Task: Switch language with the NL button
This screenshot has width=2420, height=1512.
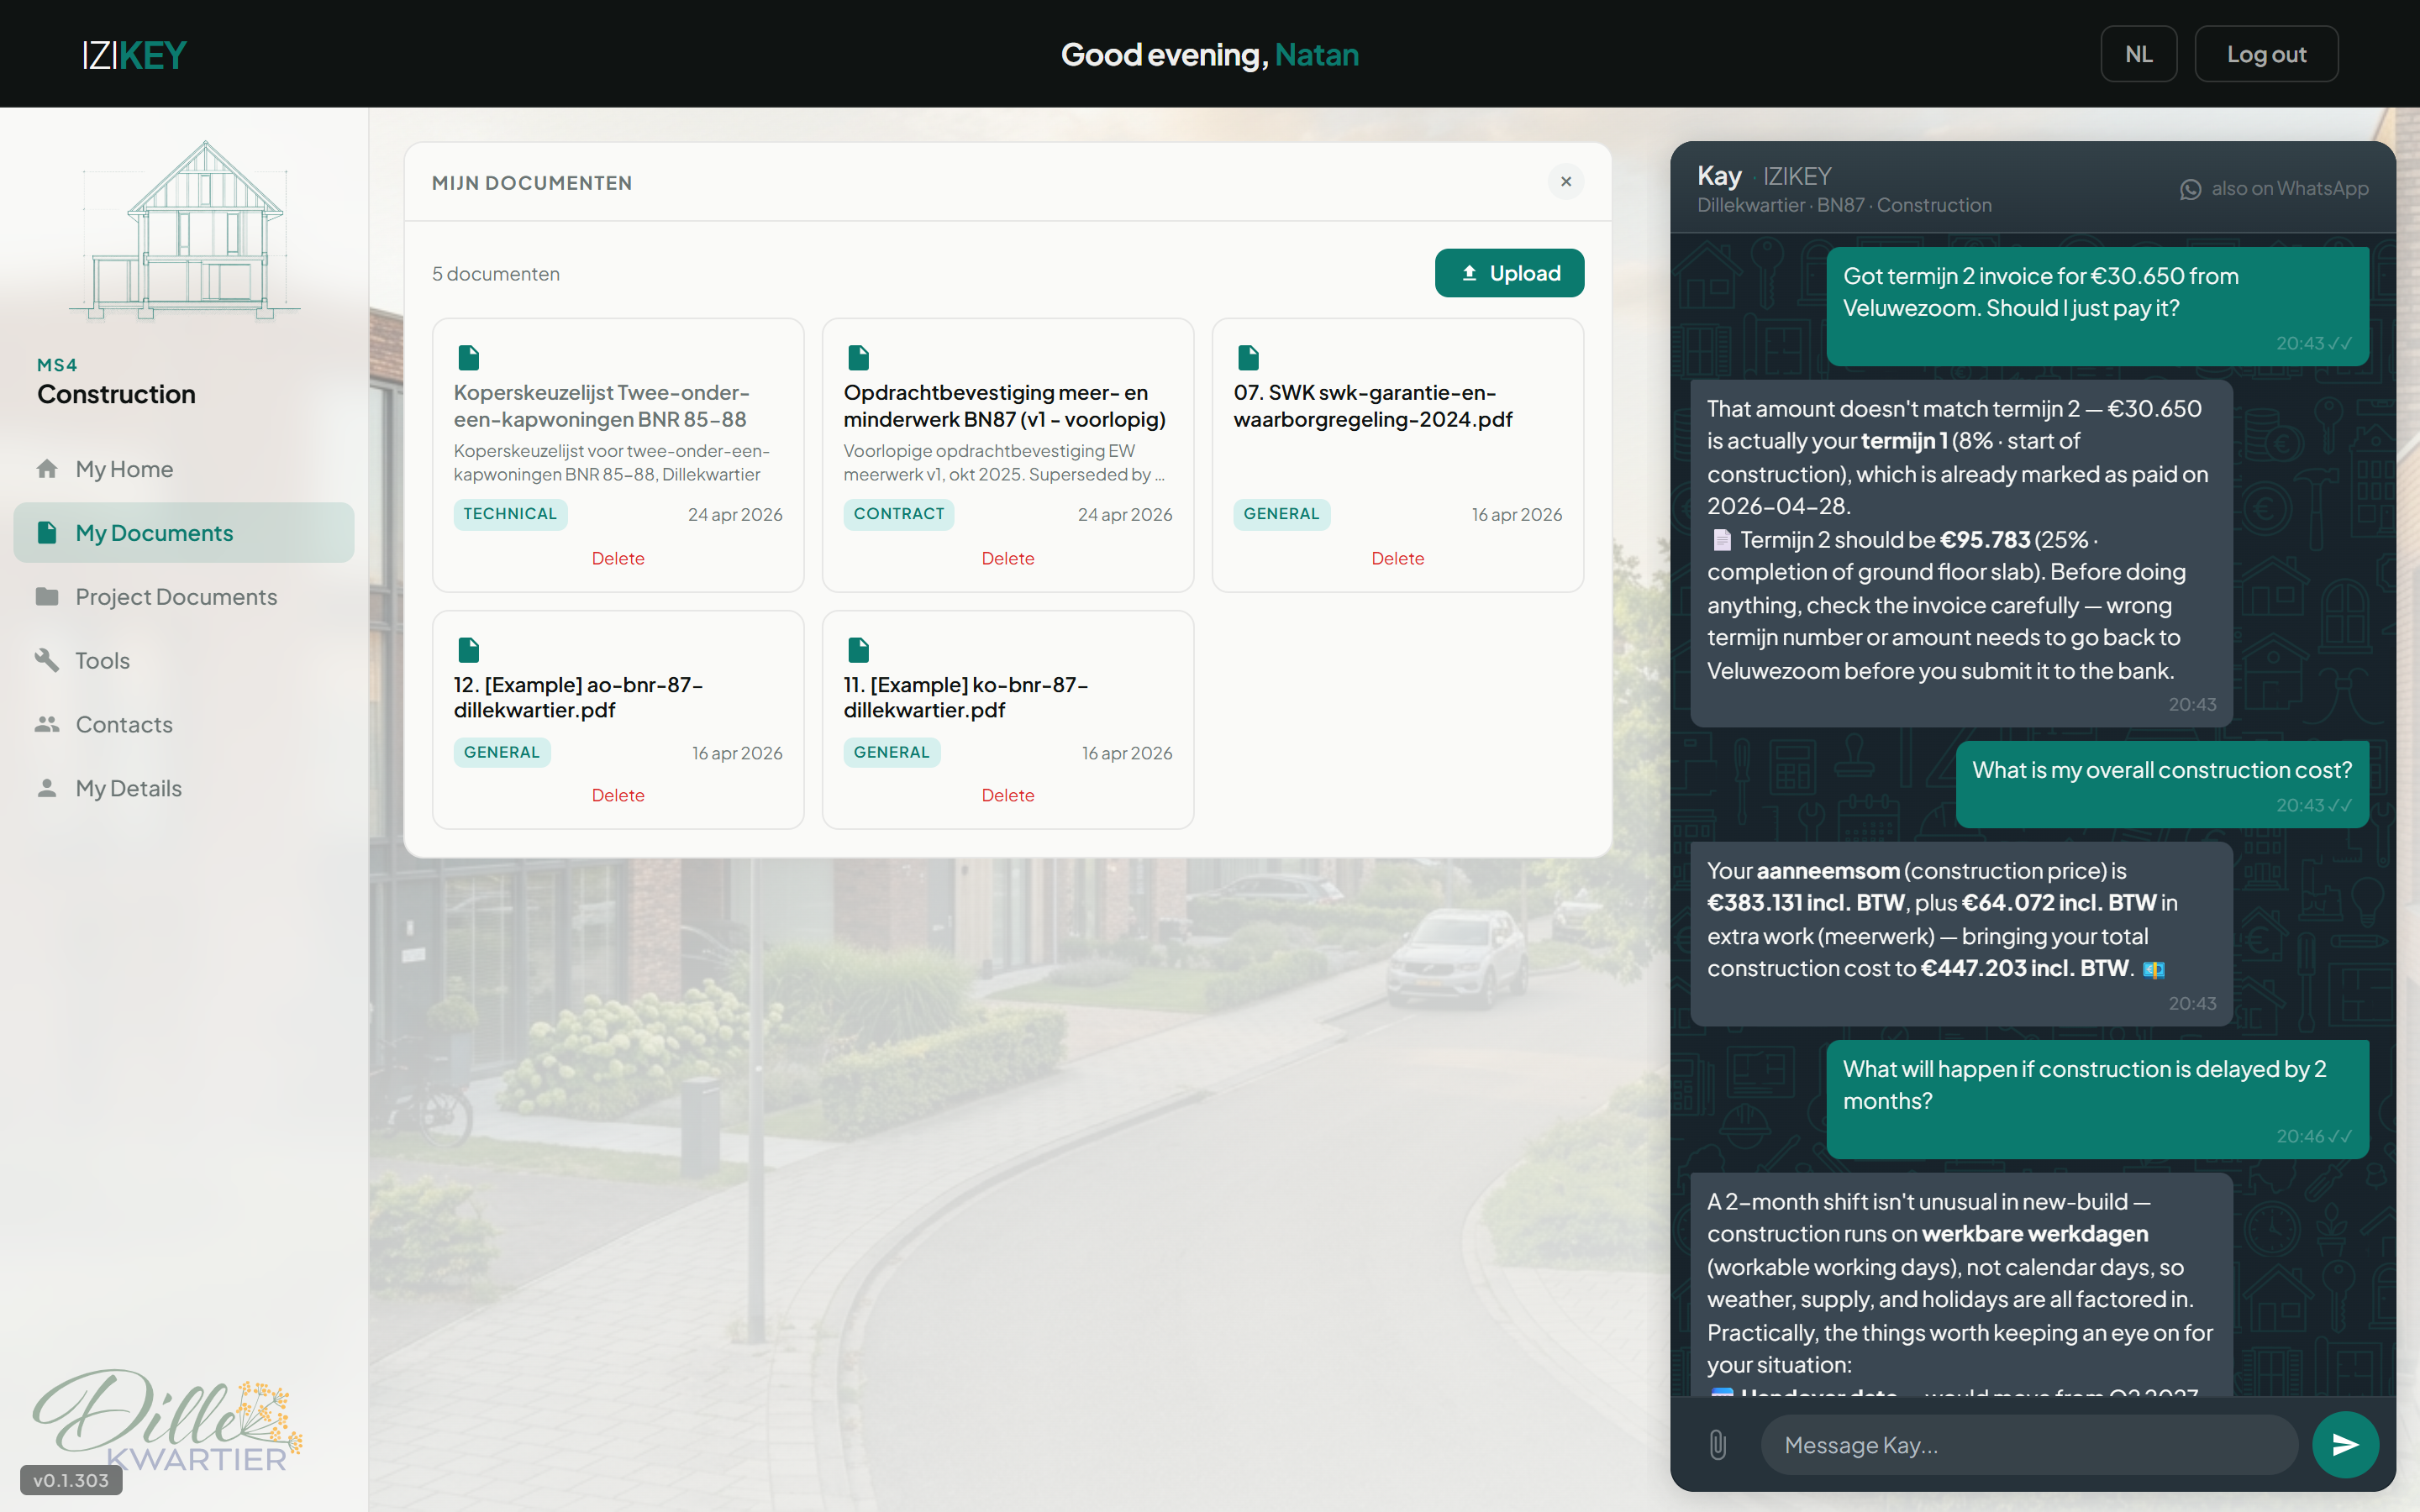Action: (x=2138, y=54)
